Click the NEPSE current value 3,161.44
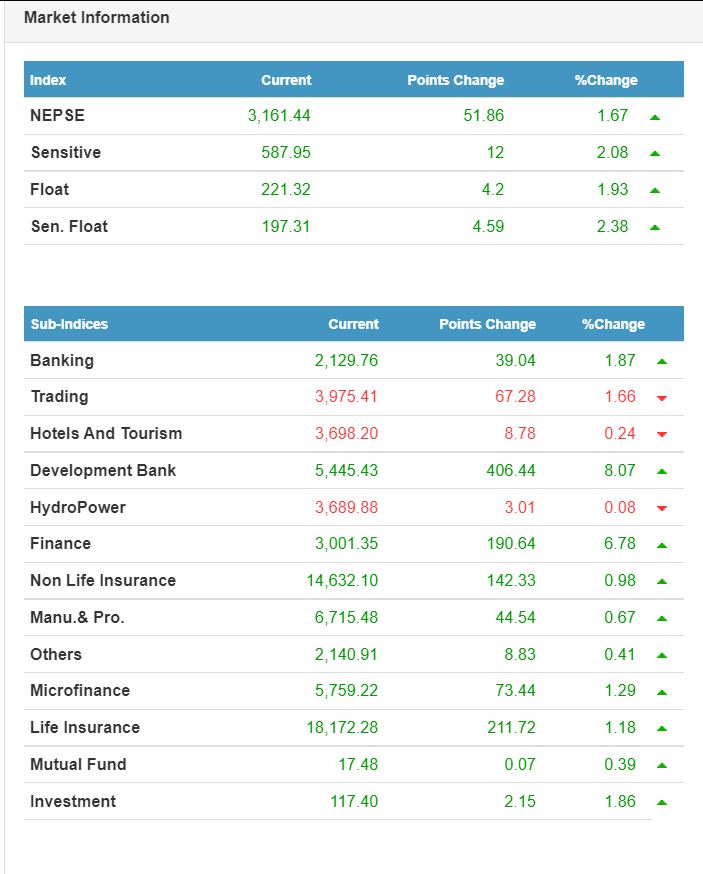Viewport: 703px width, 874px height. tap(279, 115)
